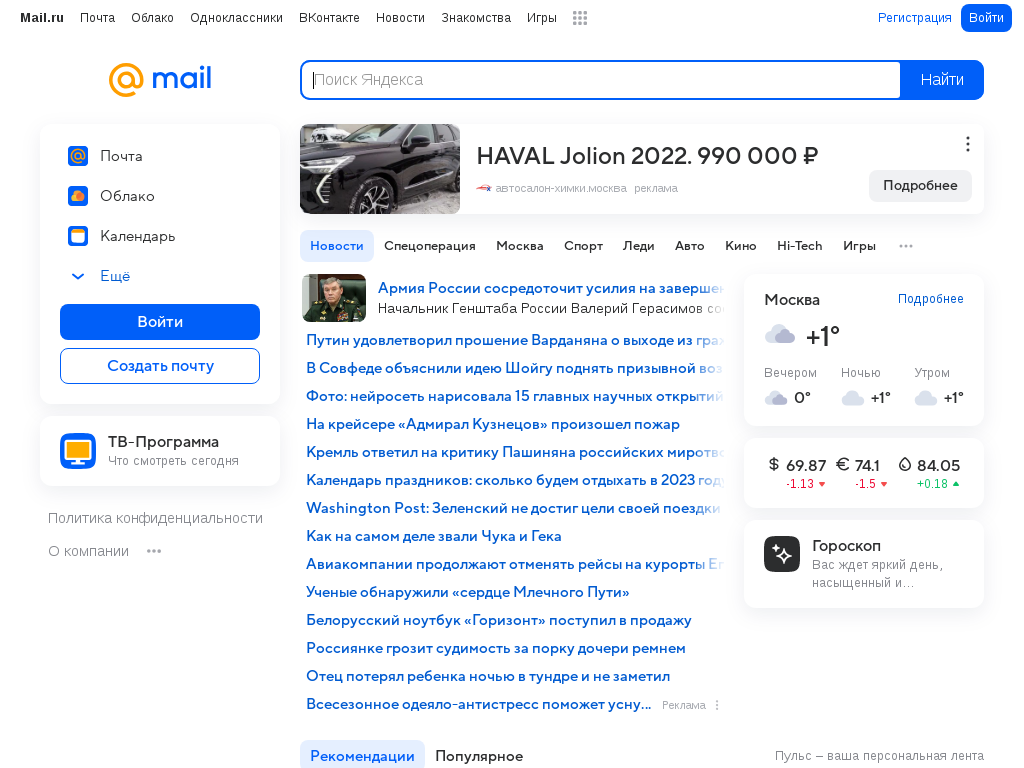
Task: Click the Создать почту button
Action: 160,366
